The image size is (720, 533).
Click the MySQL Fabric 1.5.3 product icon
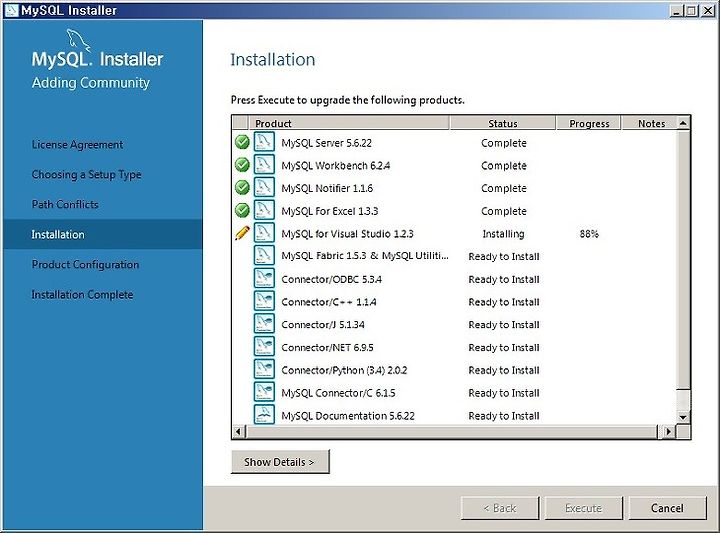(264, 256)
